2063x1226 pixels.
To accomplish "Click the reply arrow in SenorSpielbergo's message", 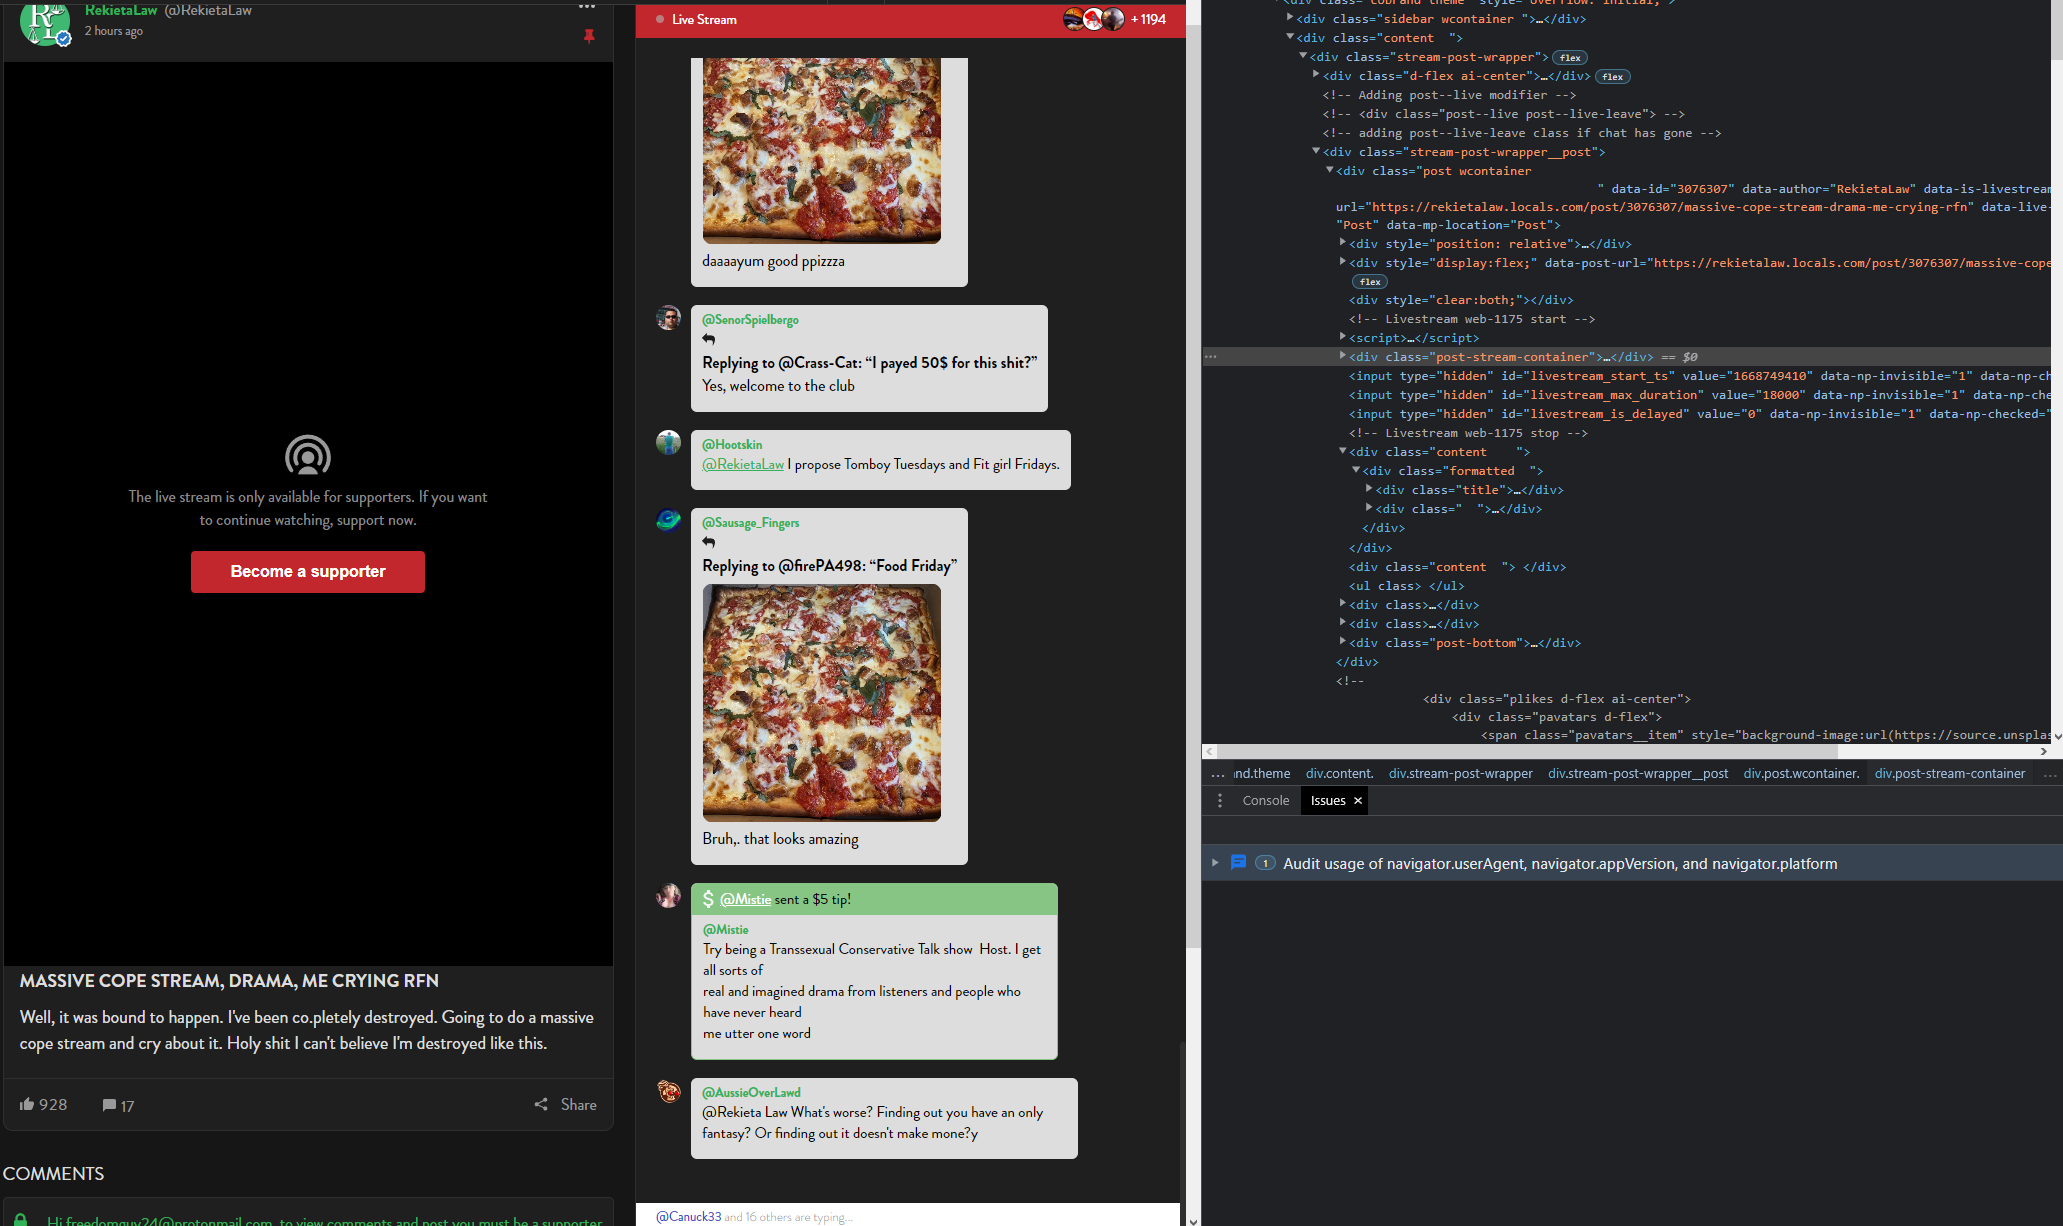I will (x=709, y=340).
